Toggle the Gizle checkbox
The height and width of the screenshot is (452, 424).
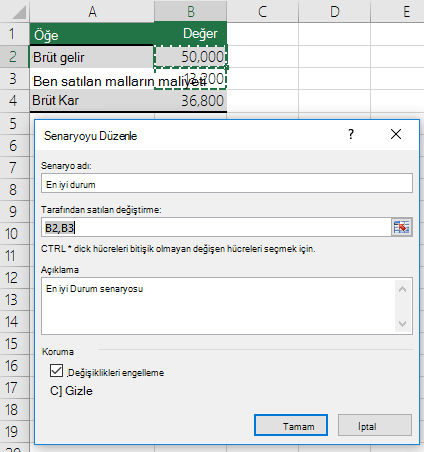tap(55, 391)
